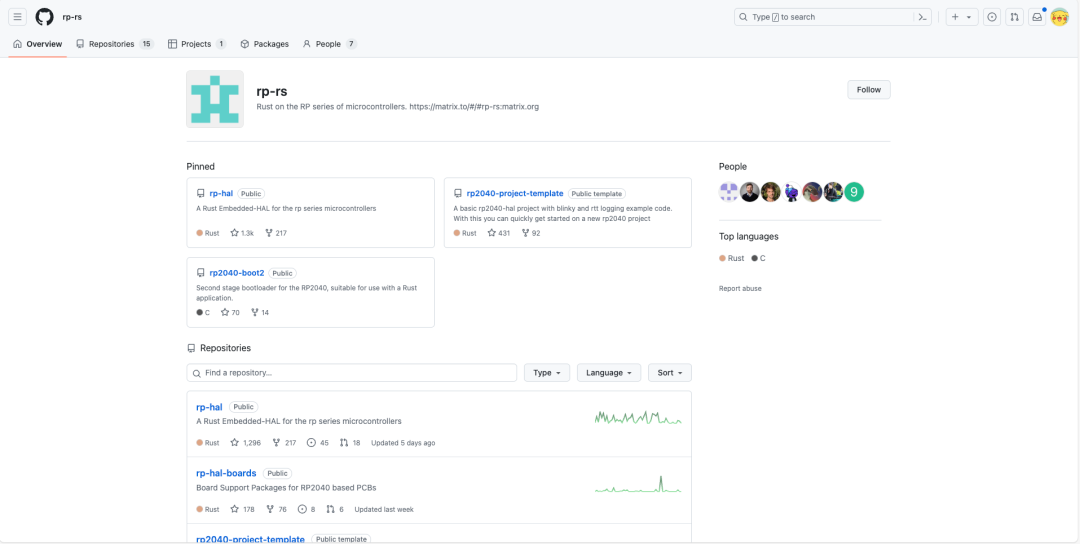Open the Type filter dropdown

547,373
